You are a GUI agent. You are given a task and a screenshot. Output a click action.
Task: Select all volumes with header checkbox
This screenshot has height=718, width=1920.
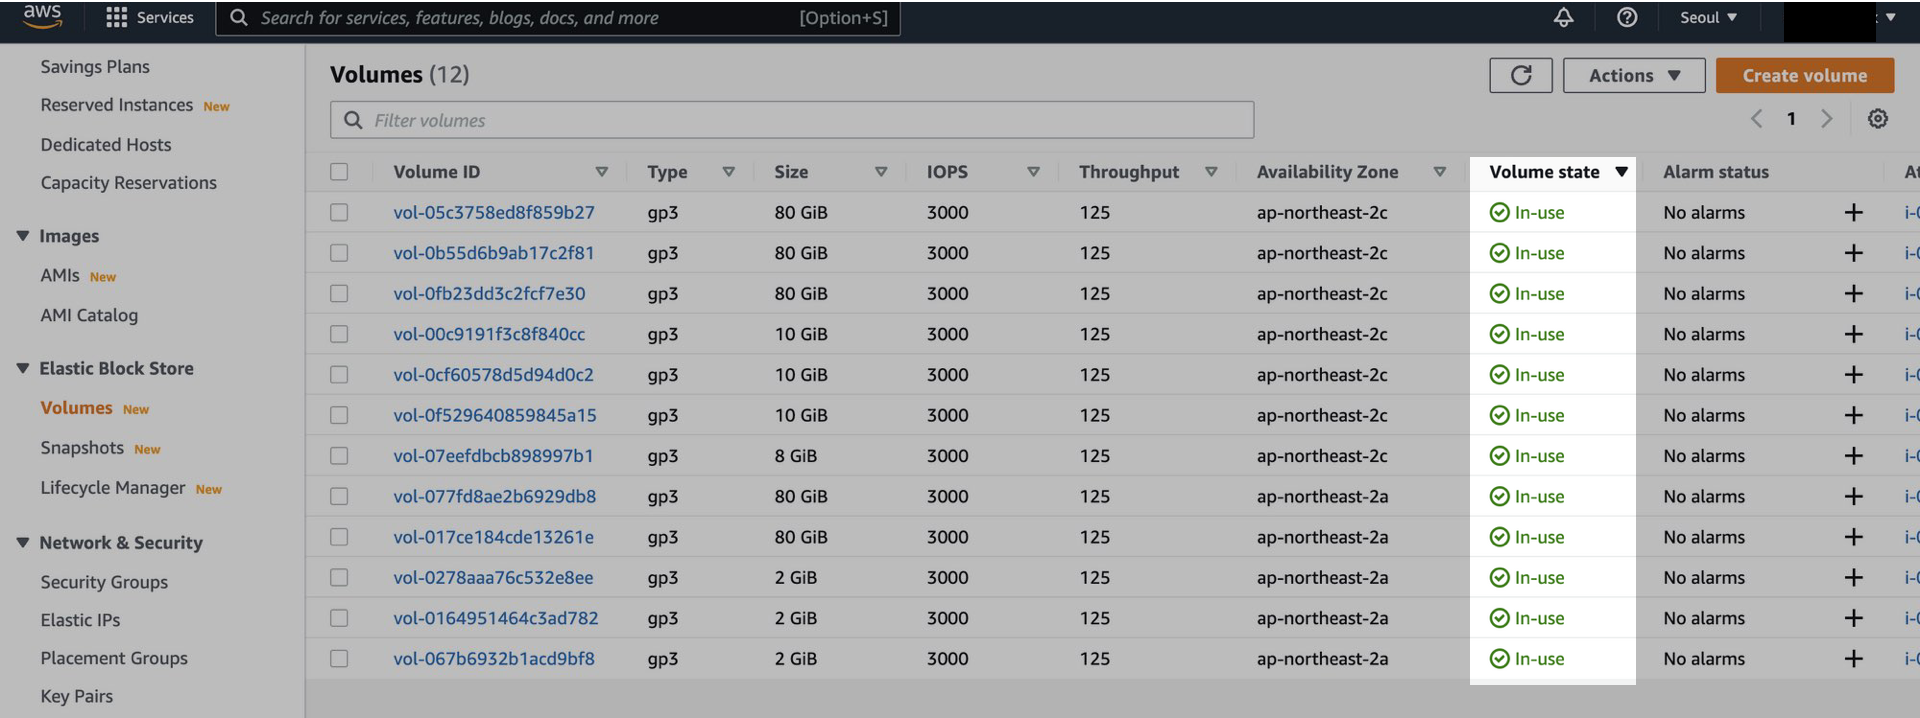(340, 172)
